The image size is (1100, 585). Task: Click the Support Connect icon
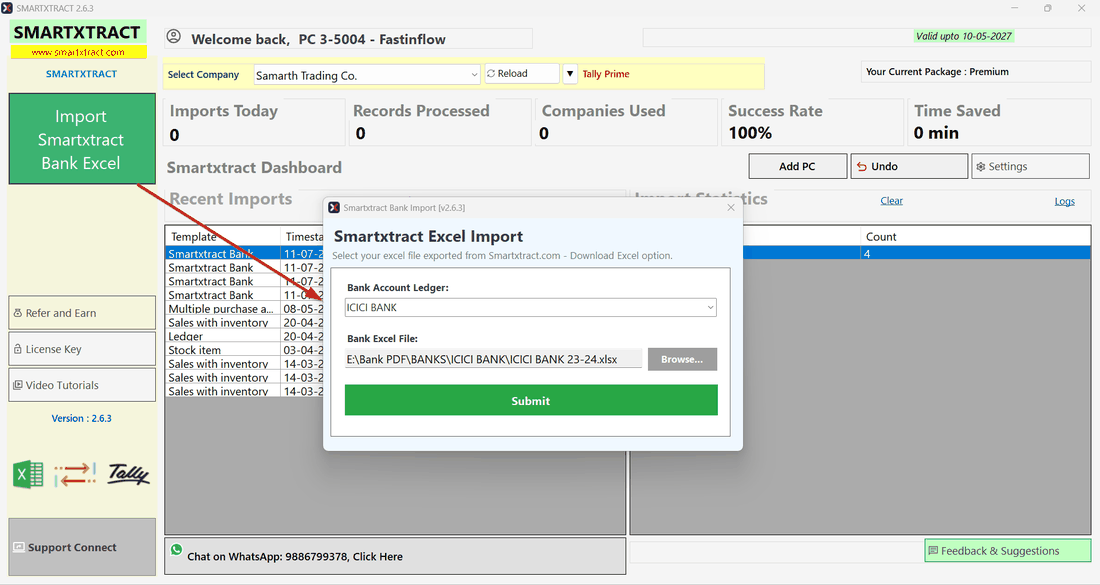[19, 547]
